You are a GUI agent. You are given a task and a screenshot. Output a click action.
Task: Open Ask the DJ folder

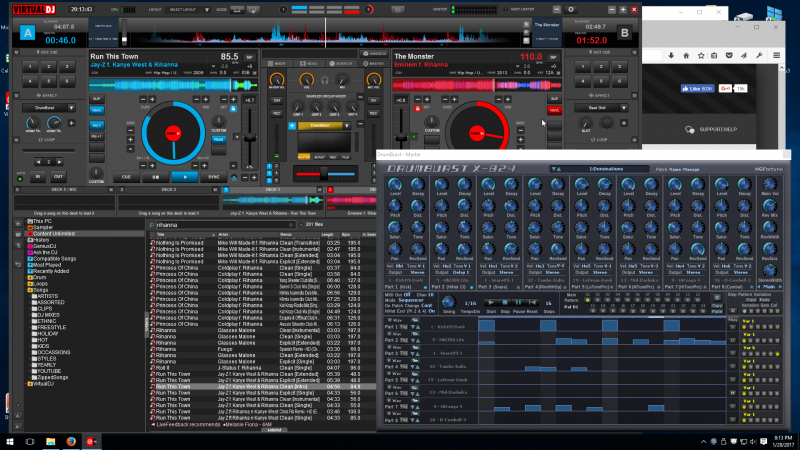43,252
